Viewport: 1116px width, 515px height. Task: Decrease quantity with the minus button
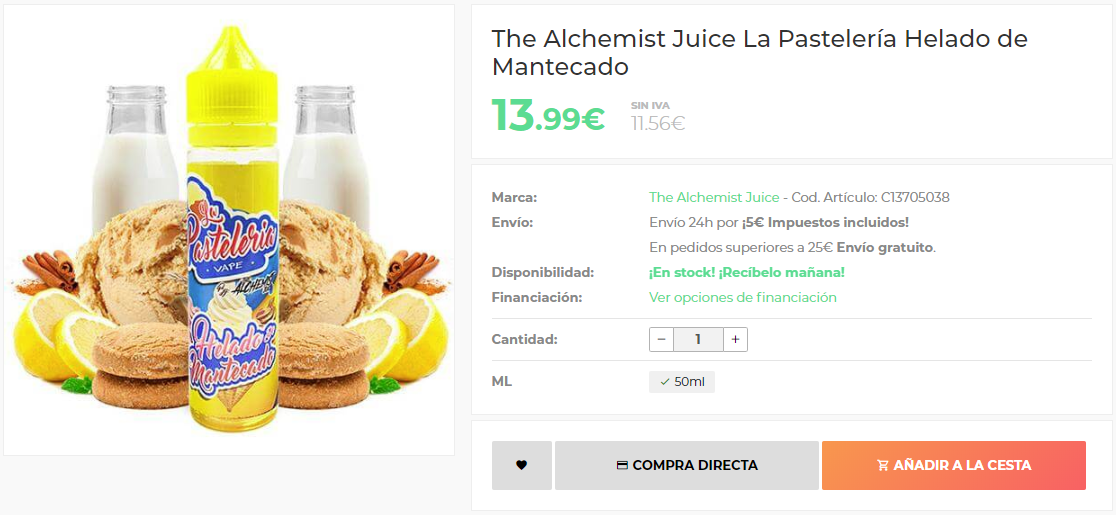point(661,339)
